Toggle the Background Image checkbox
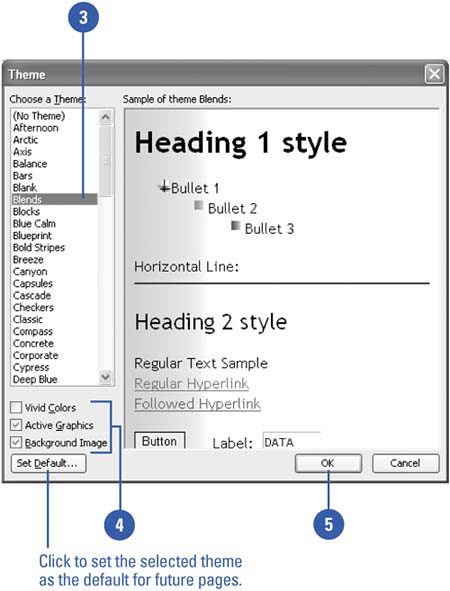 pyautogui.click(x=16, y=442)
